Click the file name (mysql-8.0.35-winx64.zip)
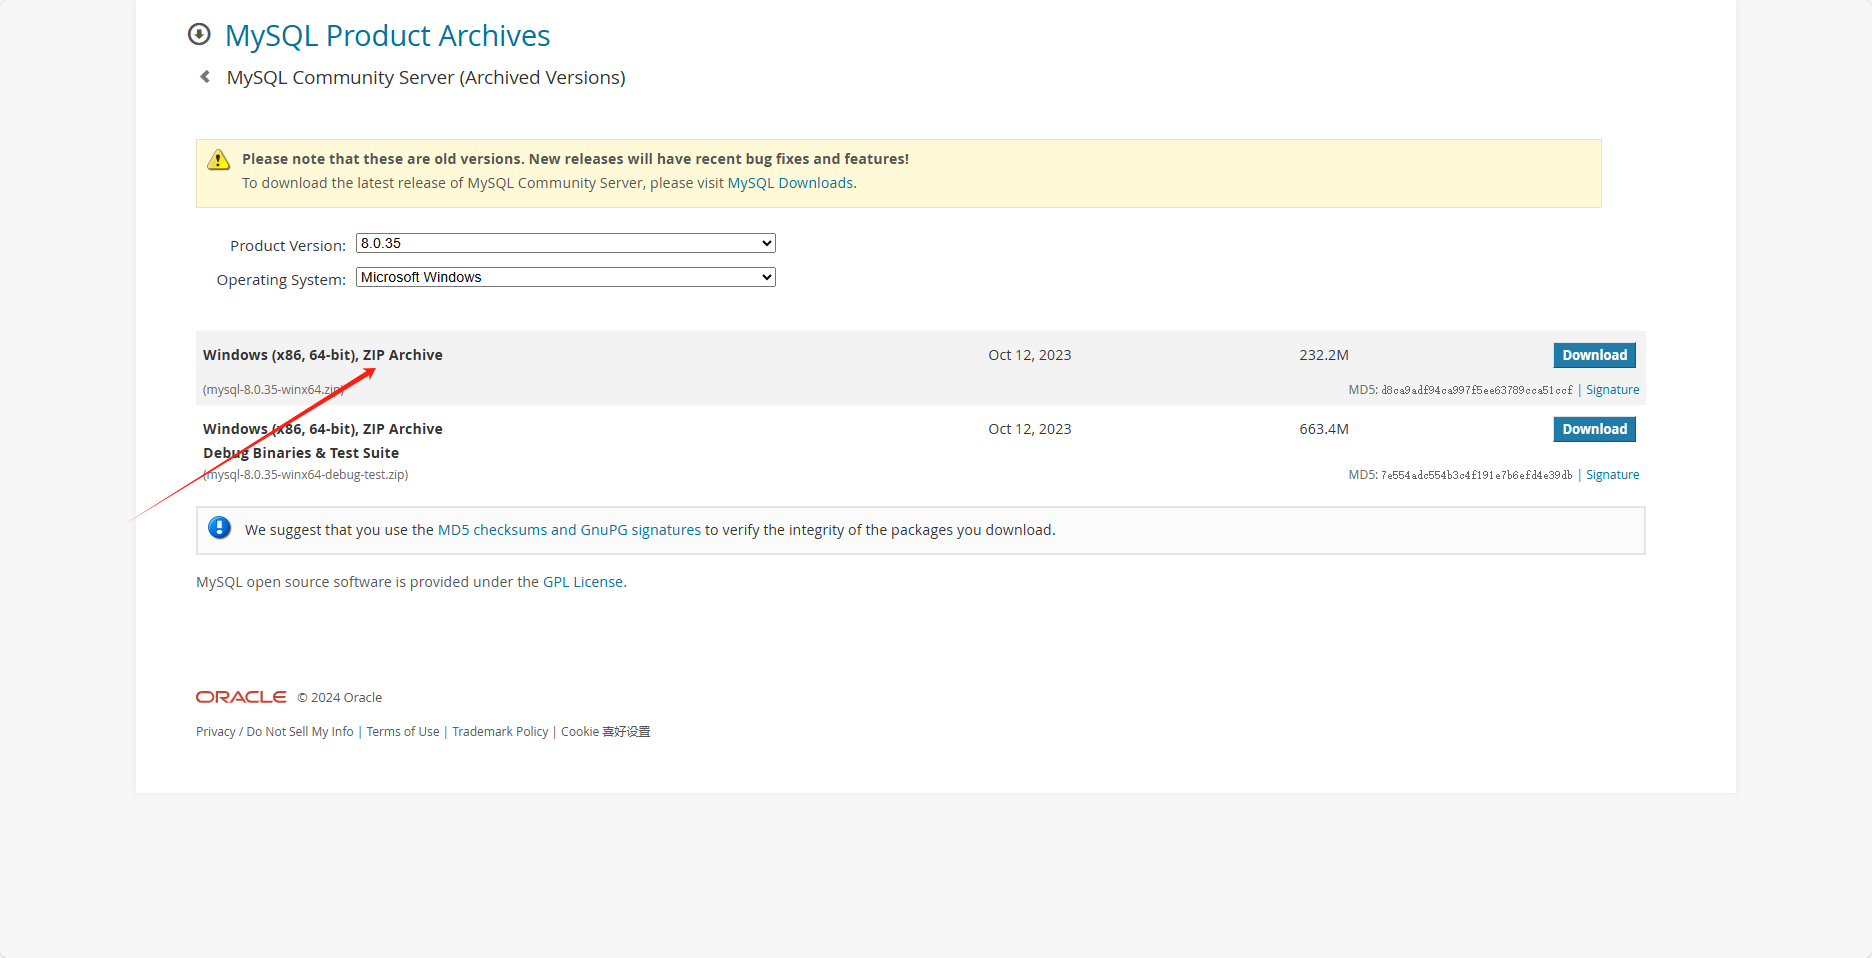Screen dimensions: 1872x958 [273, 390]
